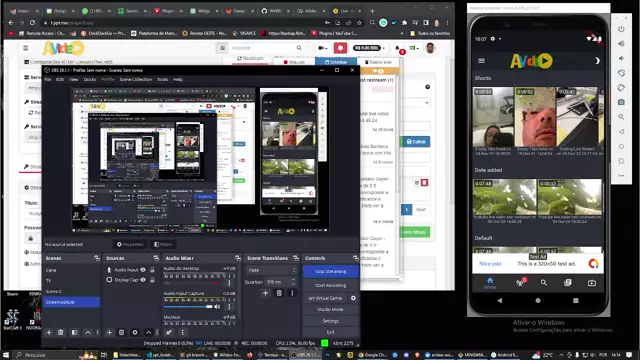640x360 pixels.
Task: Mute Audio Input Capture speaker icon
Action: (x=218, y=306)
